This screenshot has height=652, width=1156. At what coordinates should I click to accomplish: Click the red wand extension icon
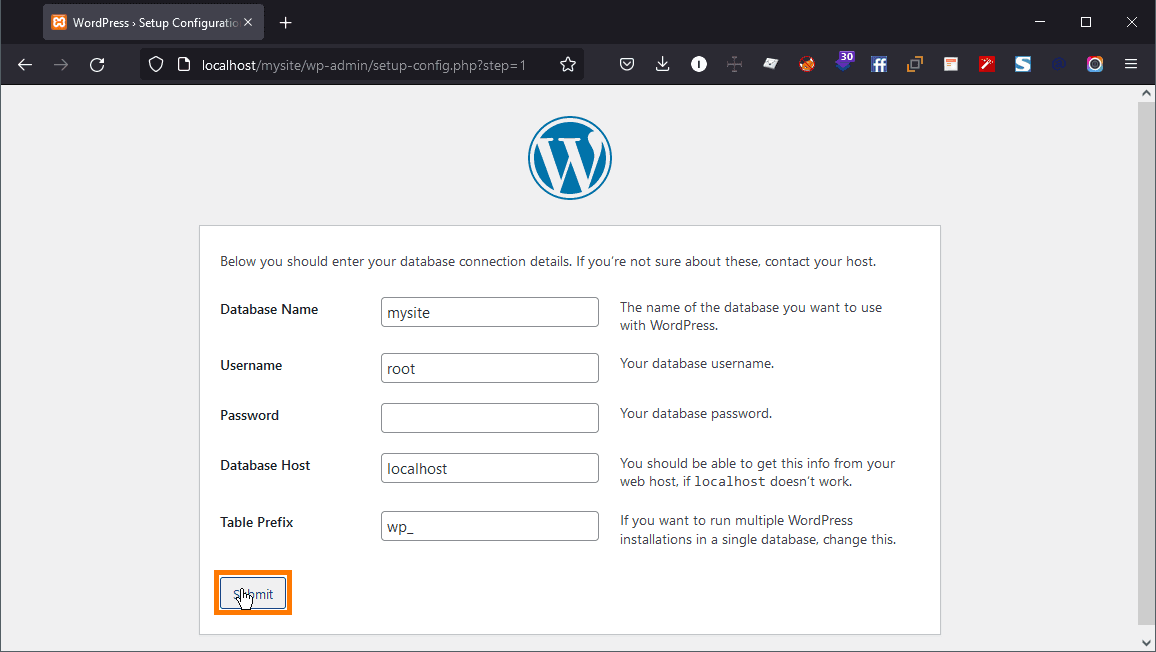pyautogui.click(x=986, y=65)
